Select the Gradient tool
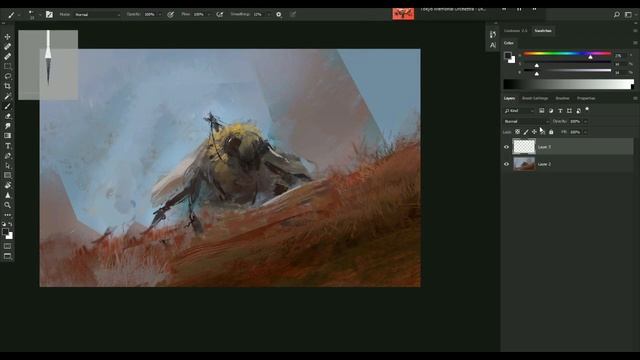The image size is (640, 360). [7, 136]
